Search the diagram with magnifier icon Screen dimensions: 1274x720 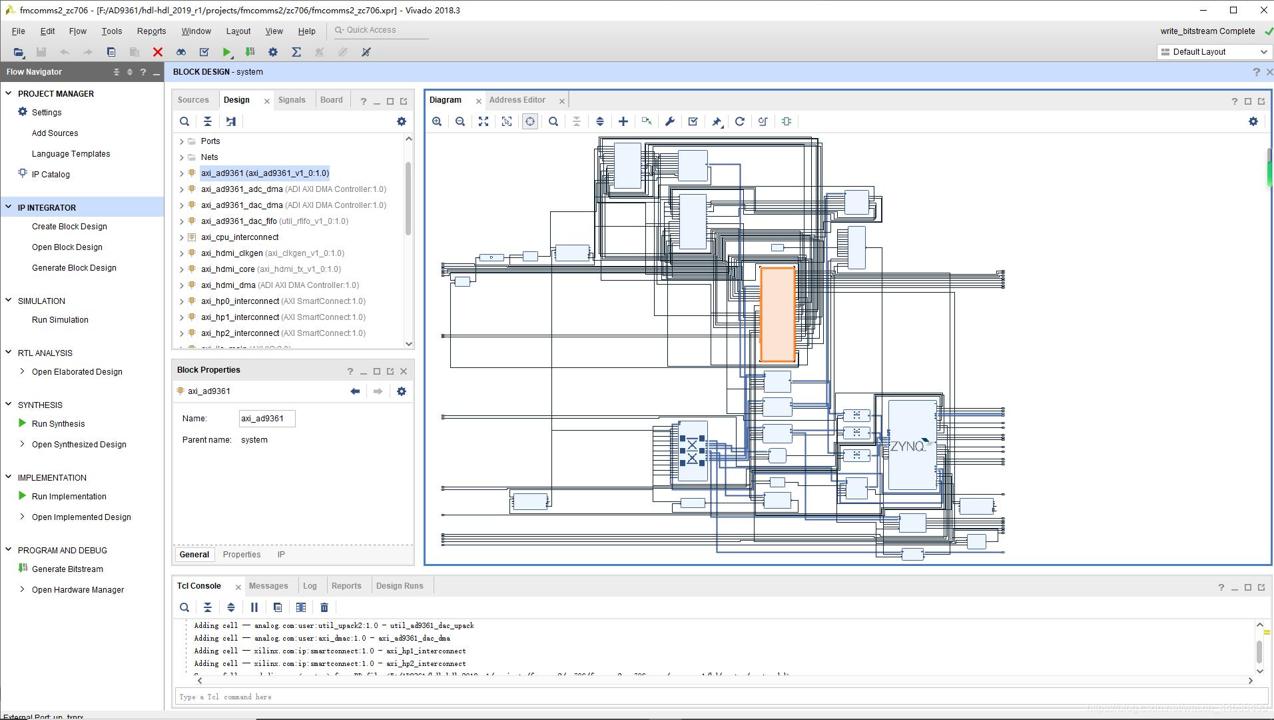click(553, 121)
